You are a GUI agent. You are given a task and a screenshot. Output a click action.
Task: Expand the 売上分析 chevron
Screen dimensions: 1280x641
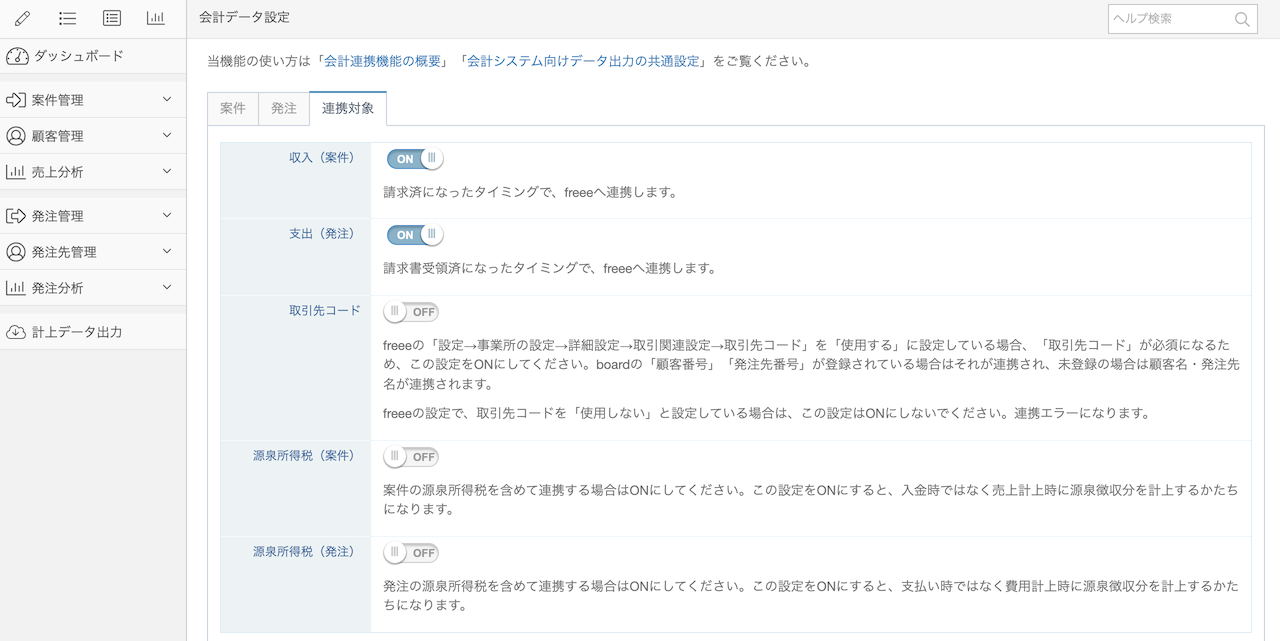click(x=167, y=172)
